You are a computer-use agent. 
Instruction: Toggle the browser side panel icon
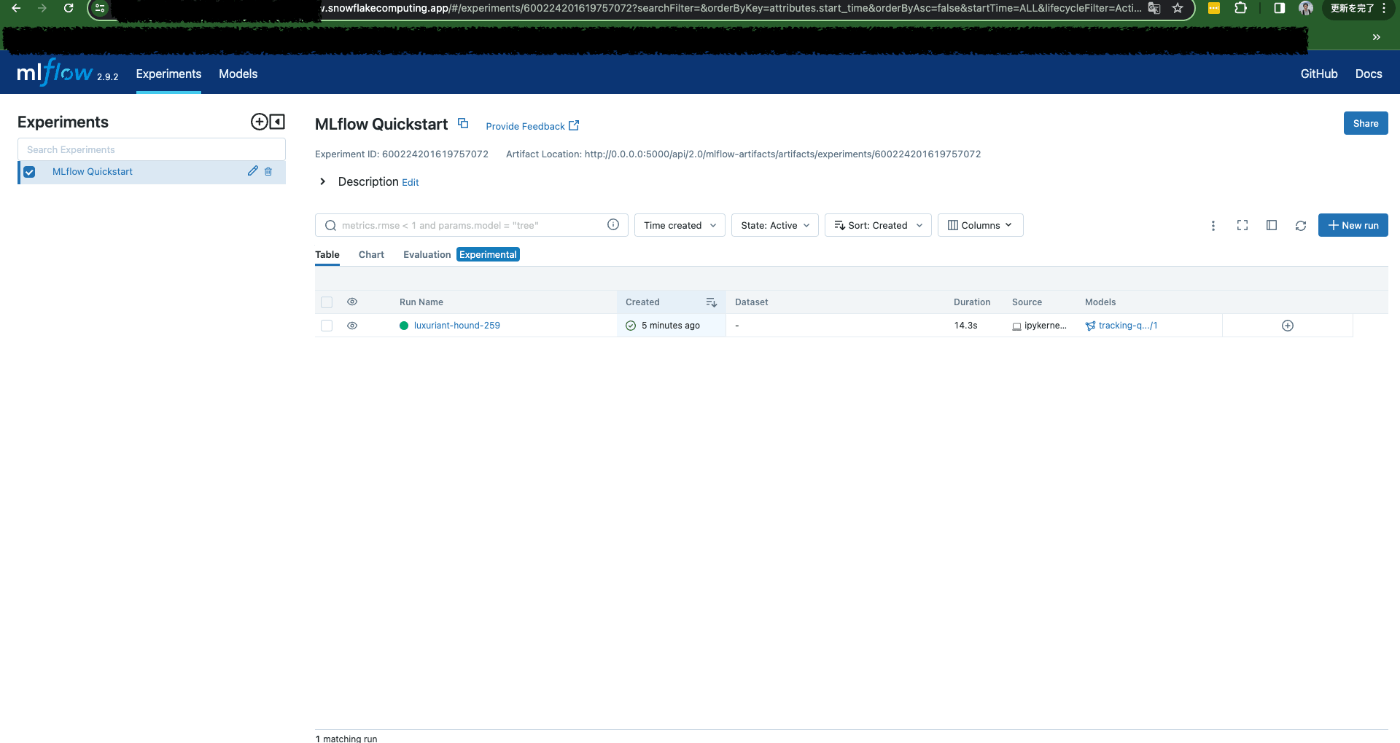click(x=1279, y=8)
